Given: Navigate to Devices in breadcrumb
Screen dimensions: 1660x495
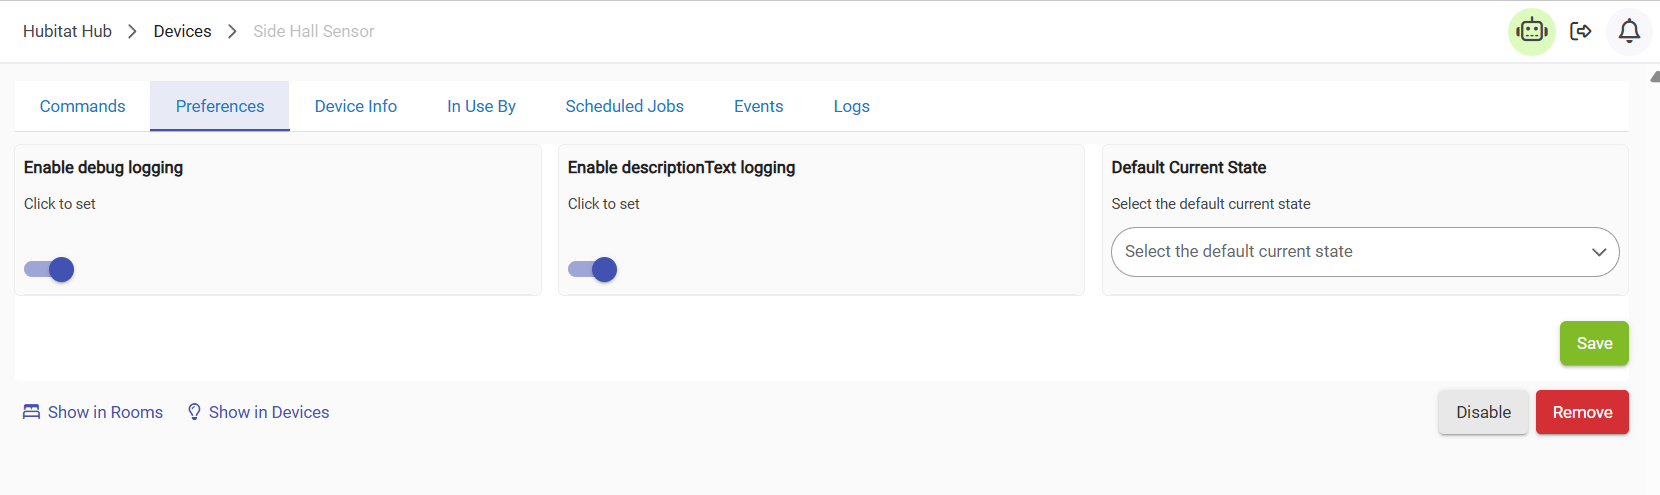Looking at the screenshot, I should pyautogui.click(x=182, y=32).
